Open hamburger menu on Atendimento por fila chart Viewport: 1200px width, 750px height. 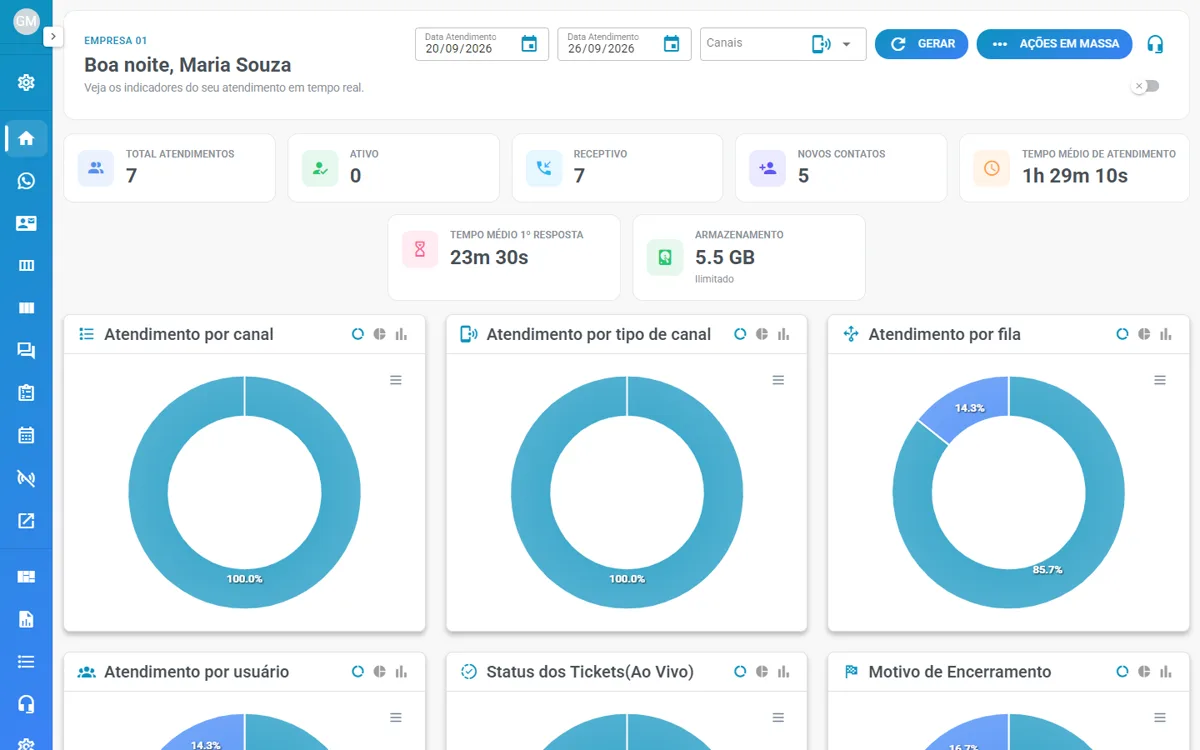click(x=1160, y=380)
